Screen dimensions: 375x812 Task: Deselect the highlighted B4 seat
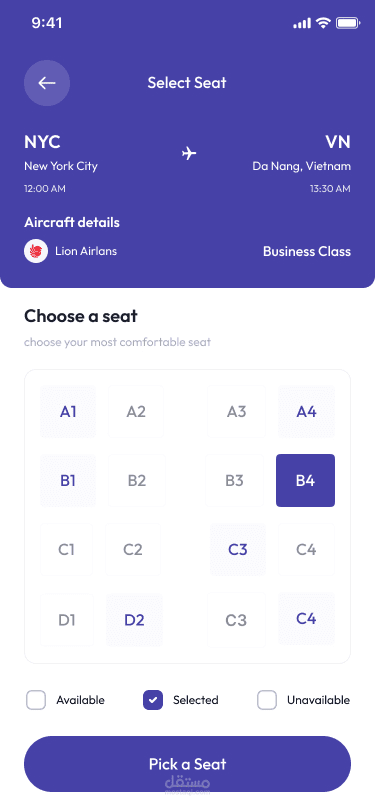coord(305,481)
